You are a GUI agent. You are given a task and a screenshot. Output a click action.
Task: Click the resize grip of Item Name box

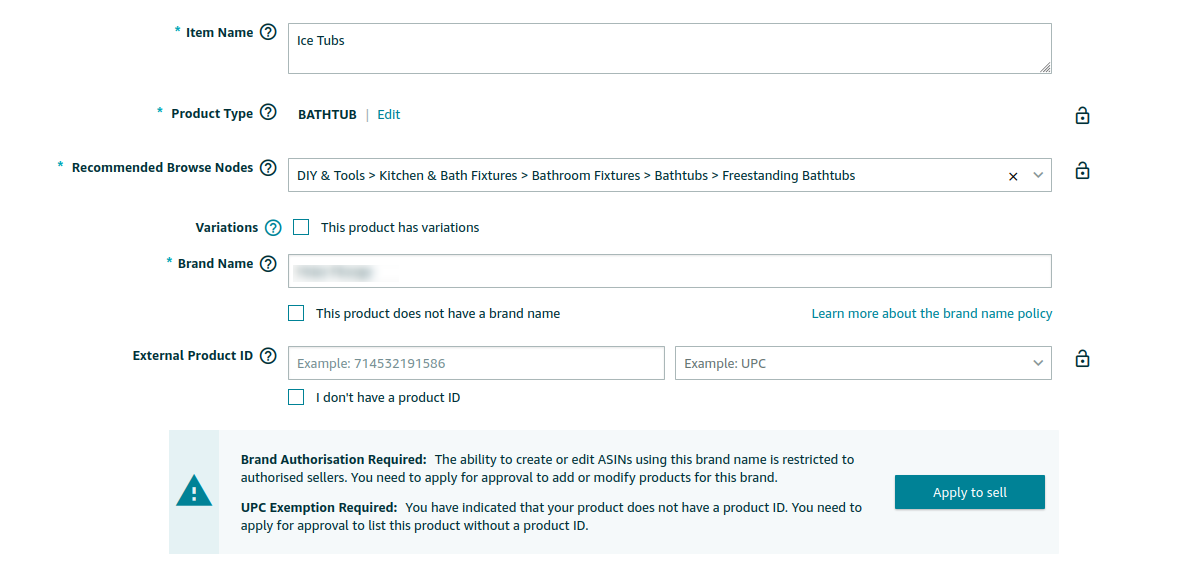pyautogui.click(x=1045, y=67)
